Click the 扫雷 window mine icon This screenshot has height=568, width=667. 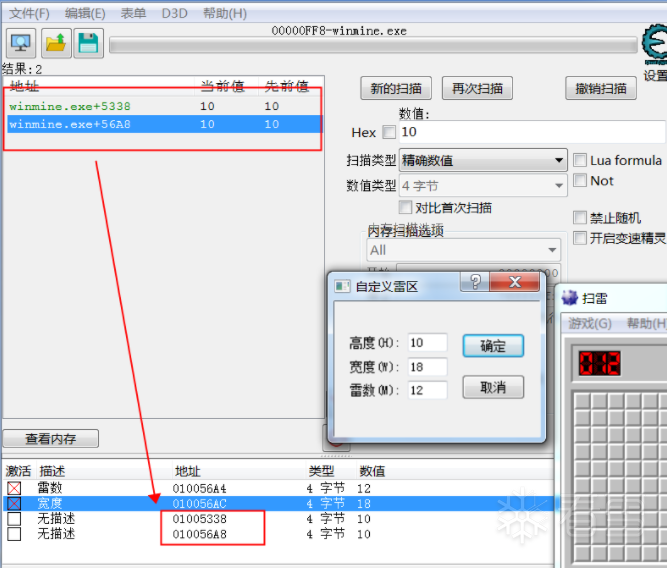[x=570, y=298]
